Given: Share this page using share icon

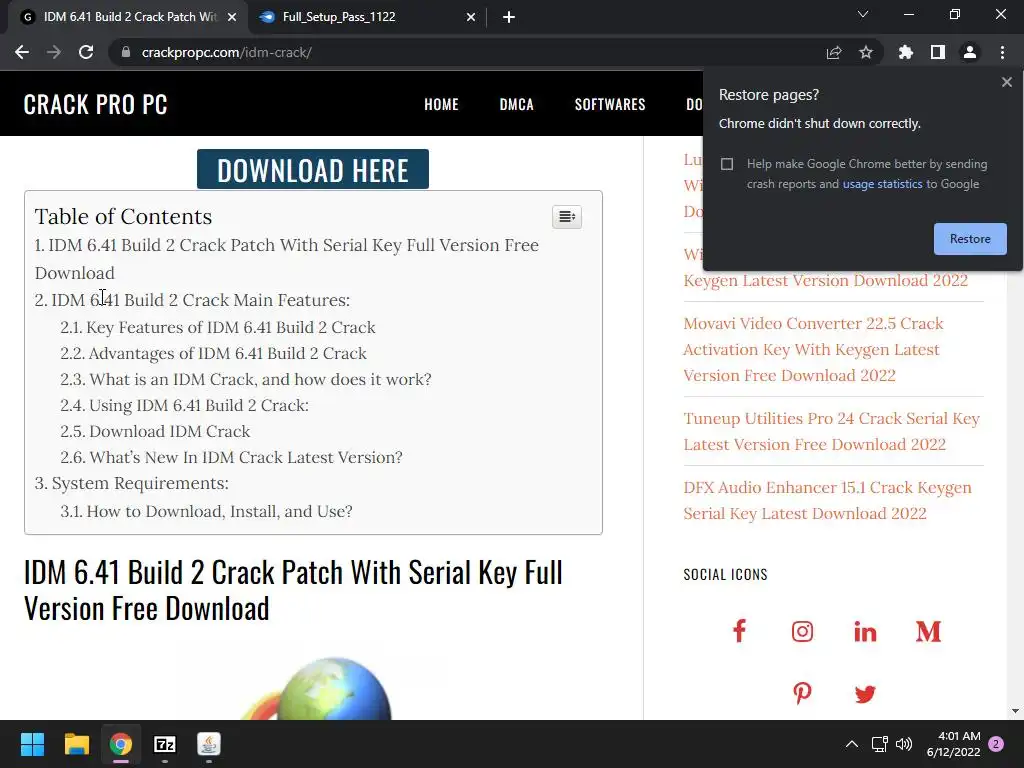Looking at the screenshot, I should (834, 52).
